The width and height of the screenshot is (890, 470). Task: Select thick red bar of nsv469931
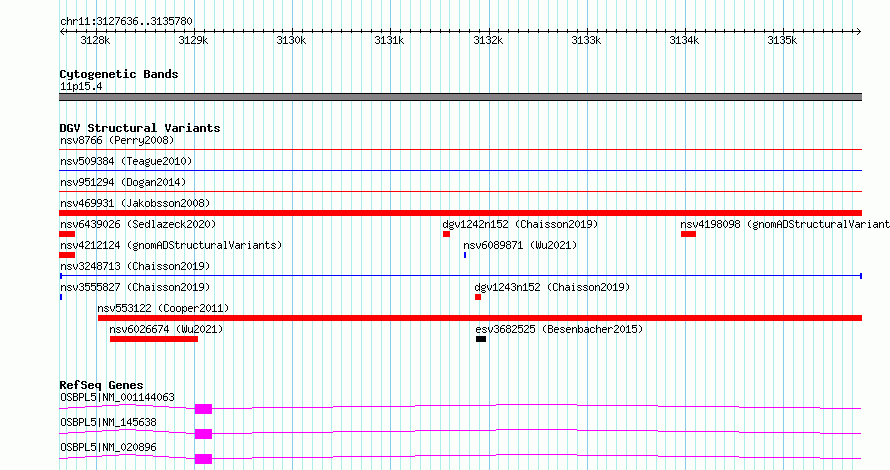[461, 213]
